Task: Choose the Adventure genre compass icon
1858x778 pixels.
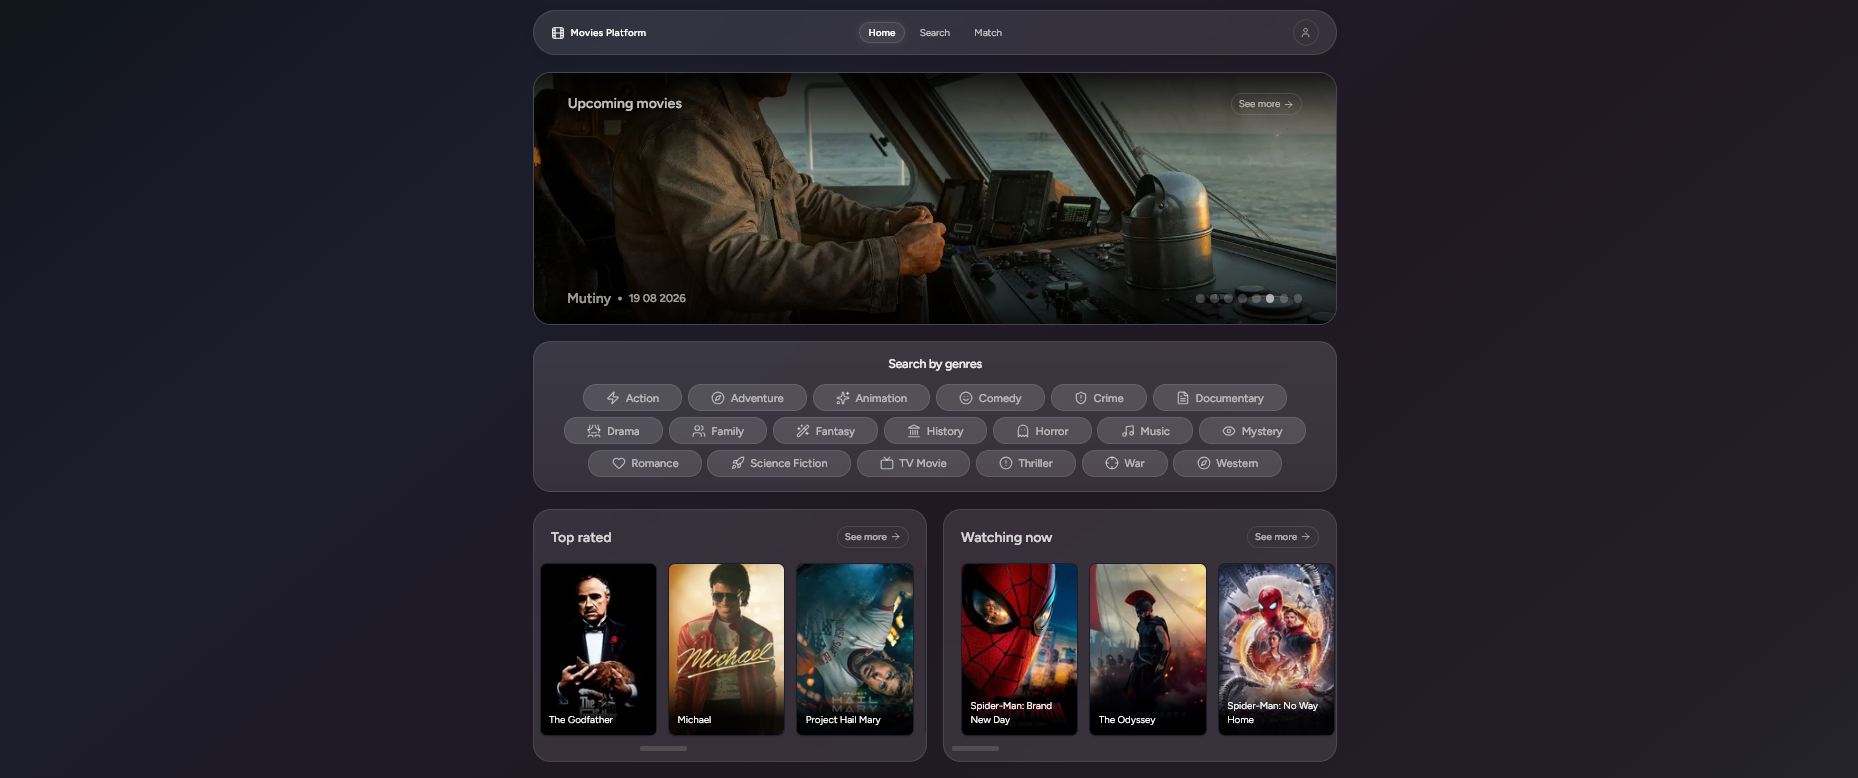Action: [718, 398]
